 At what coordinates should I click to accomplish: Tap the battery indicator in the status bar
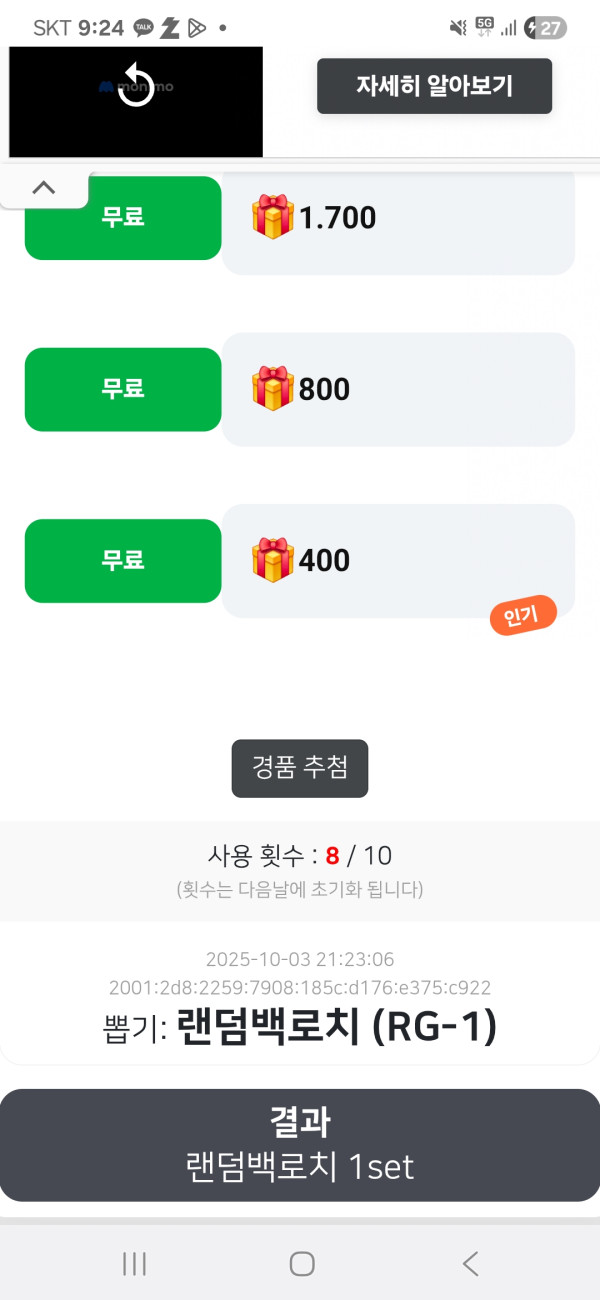pyautogui.click(x=546, y=28)
